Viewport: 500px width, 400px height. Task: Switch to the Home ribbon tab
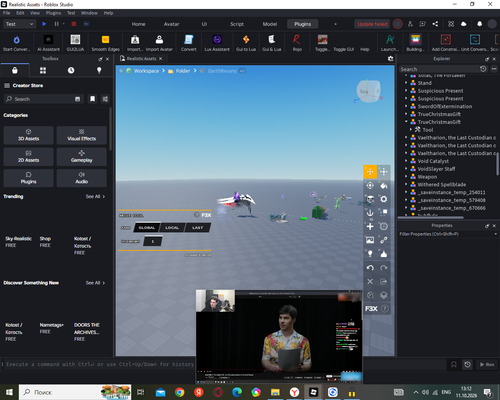pos(138,24)
